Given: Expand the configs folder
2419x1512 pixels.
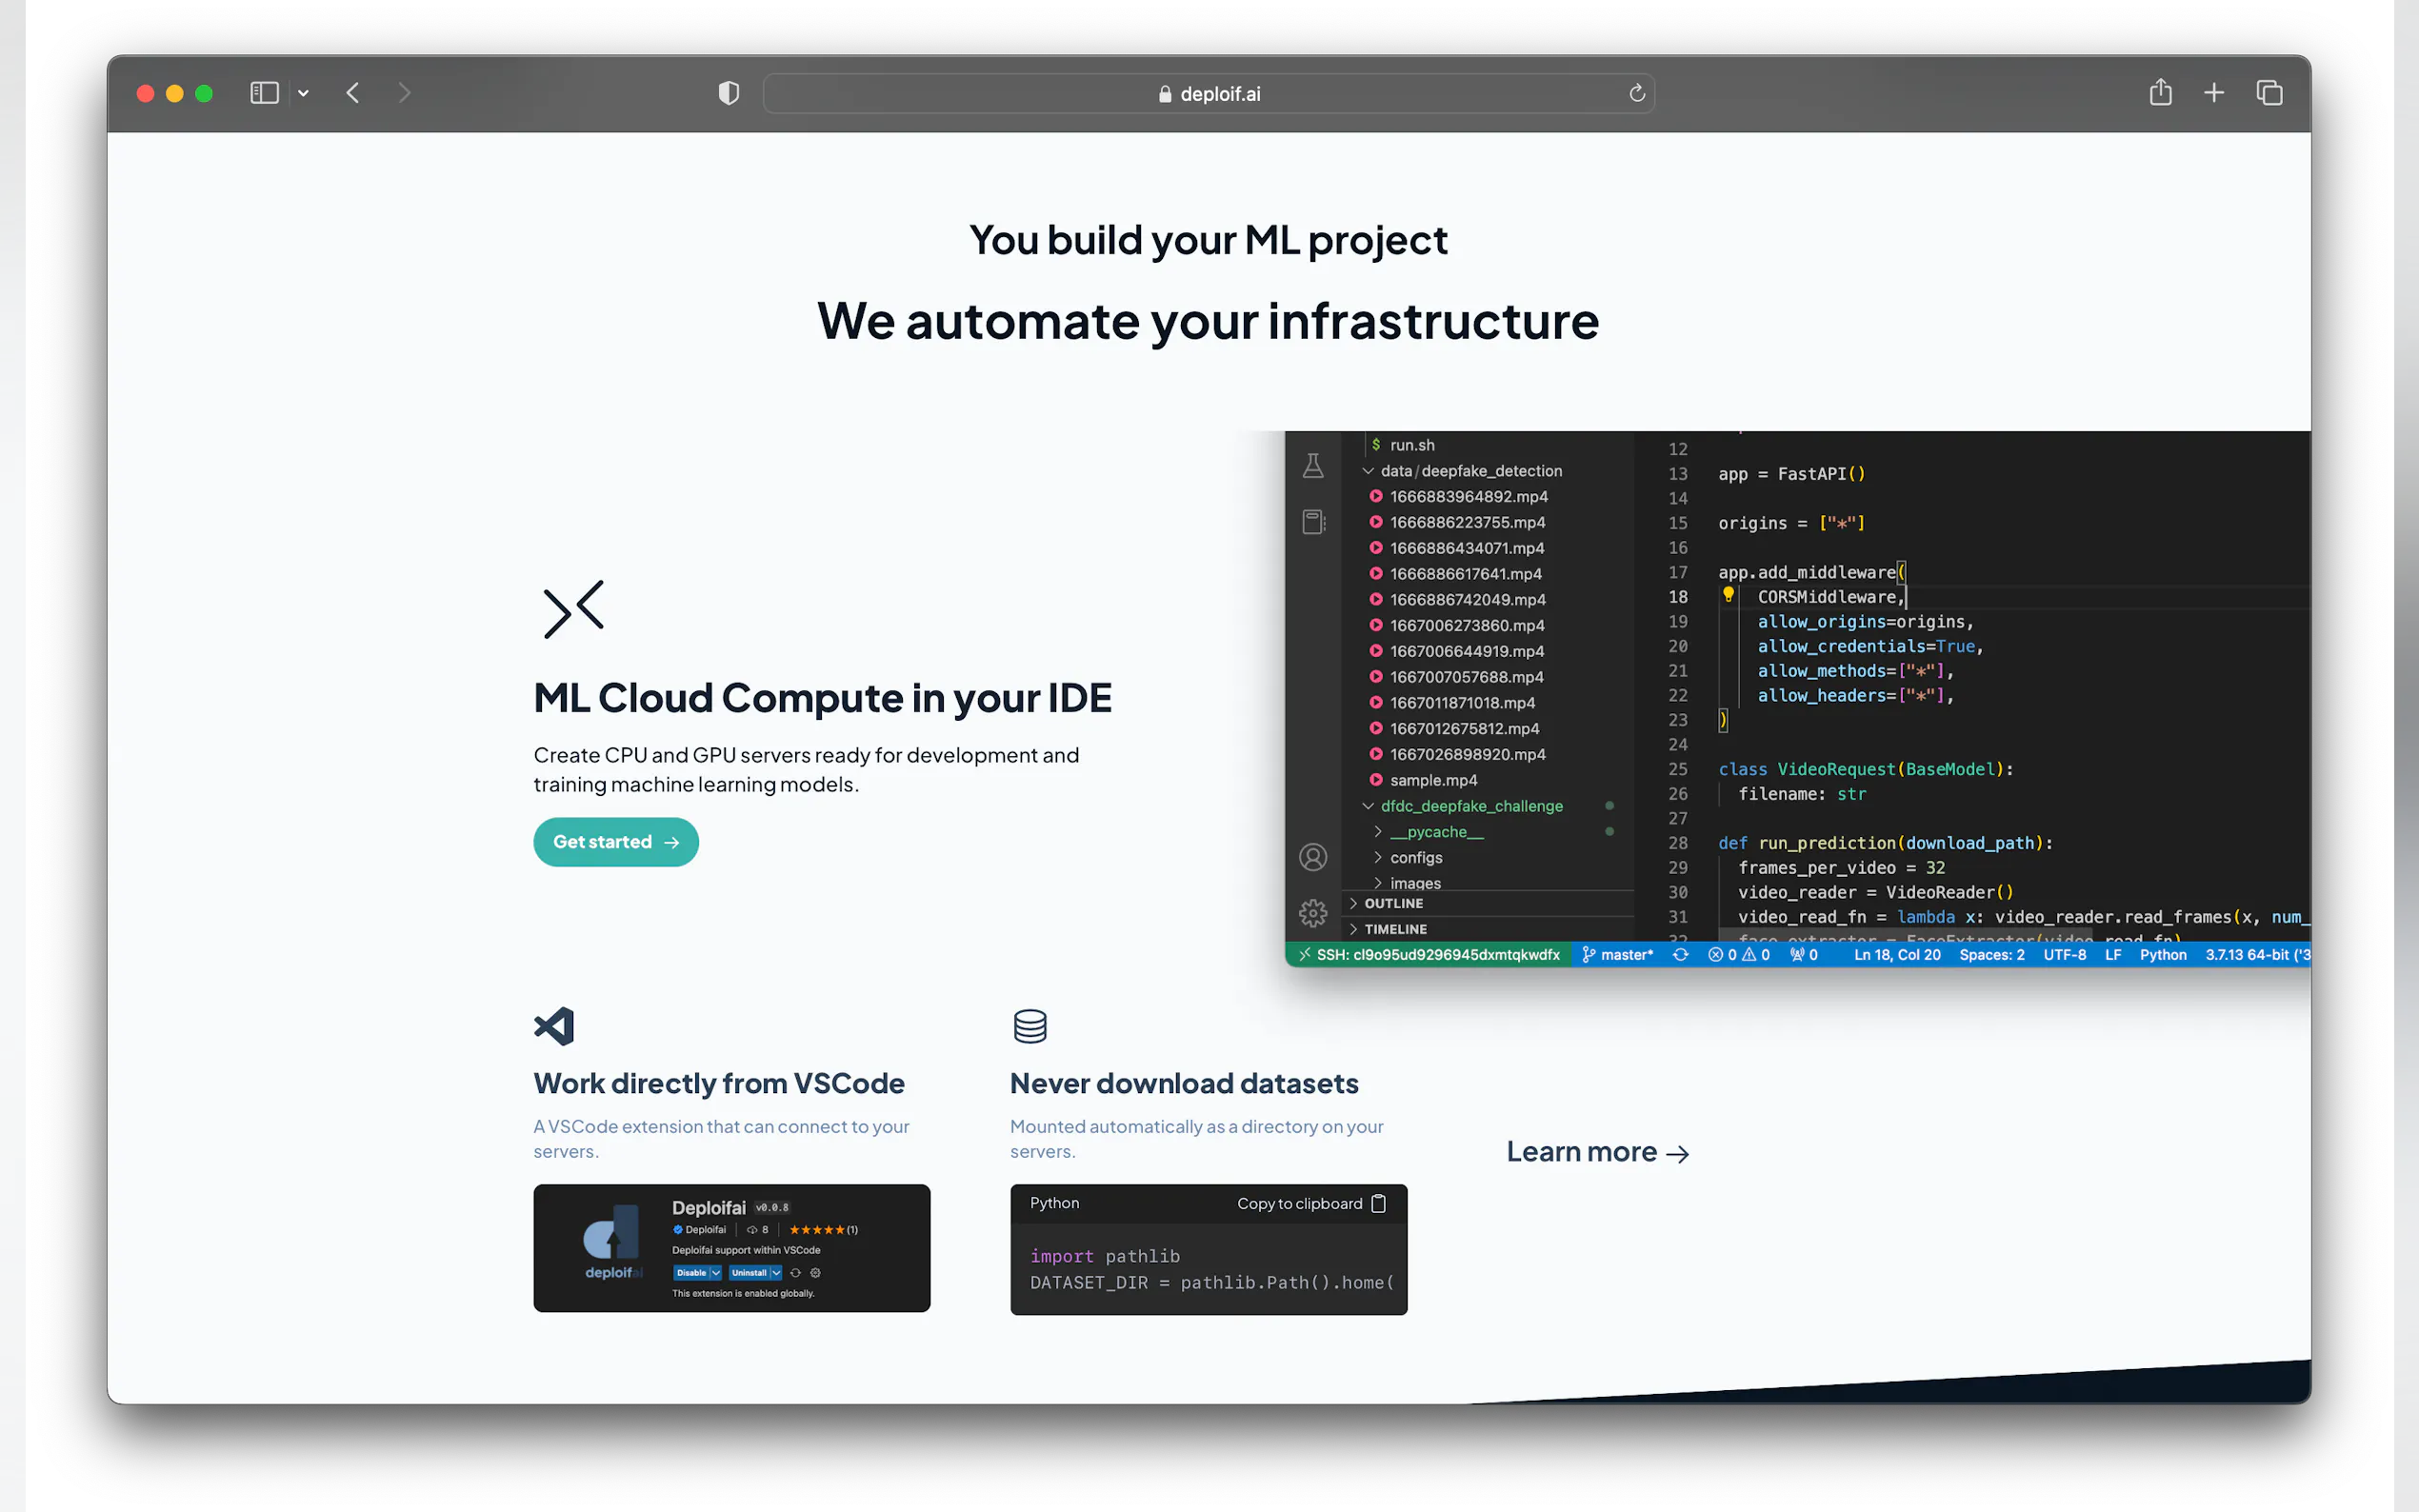Looking at the screenshot, I should point(1415,857).
